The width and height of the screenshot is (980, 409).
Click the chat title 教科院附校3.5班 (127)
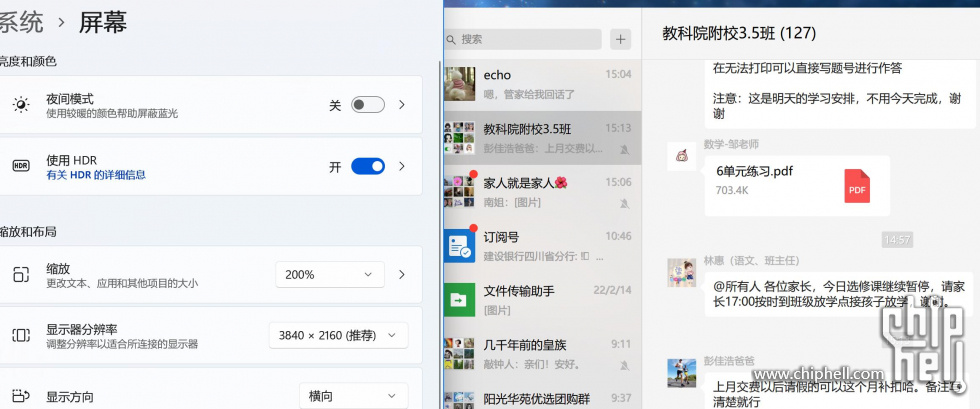point(739,33)
